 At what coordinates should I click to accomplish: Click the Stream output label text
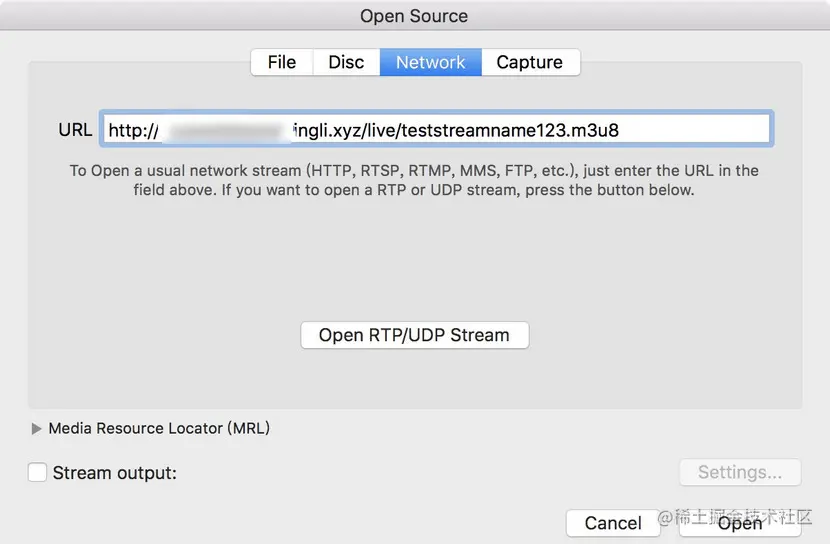(114, 472)
